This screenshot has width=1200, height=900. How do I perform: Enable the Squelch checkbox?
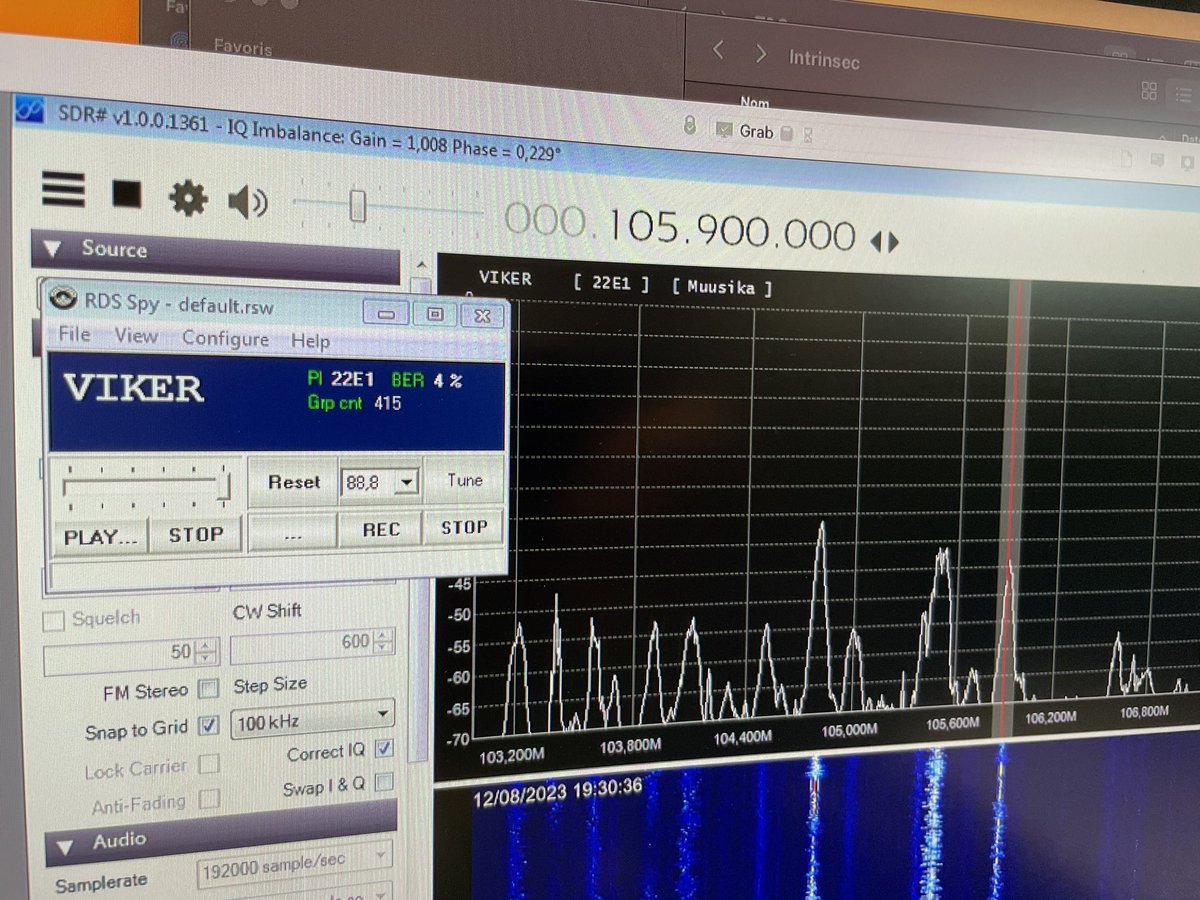click(x=55, y=621)
